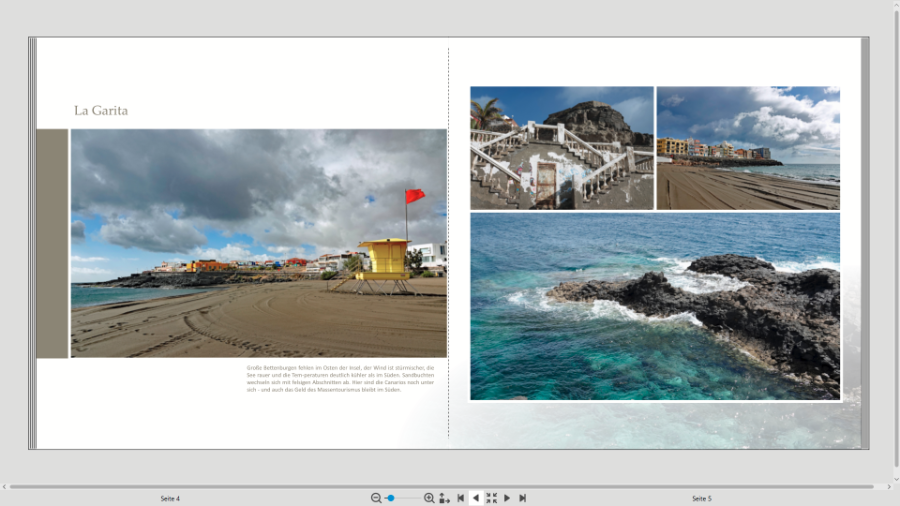The height and width of the screenshot is (506, 900).
Task: Click the horizontal scrollbar left arrow
Action: 5,487
